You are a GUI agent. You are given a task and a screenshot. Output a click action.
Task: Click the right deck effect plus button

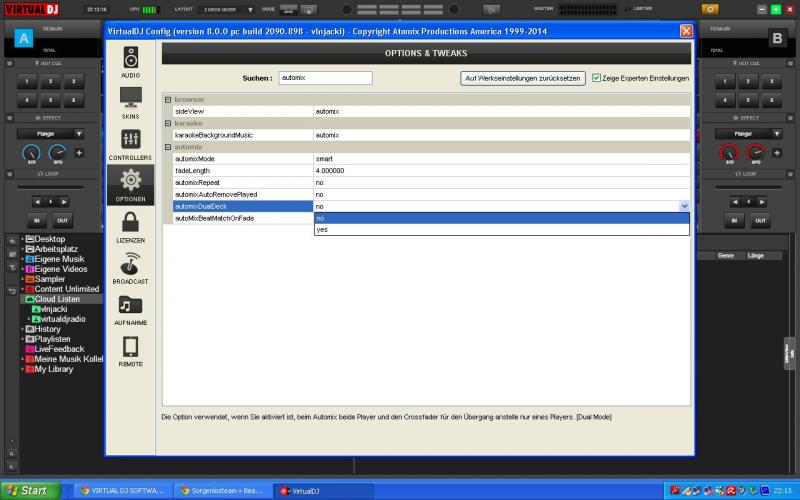point(777,153)
